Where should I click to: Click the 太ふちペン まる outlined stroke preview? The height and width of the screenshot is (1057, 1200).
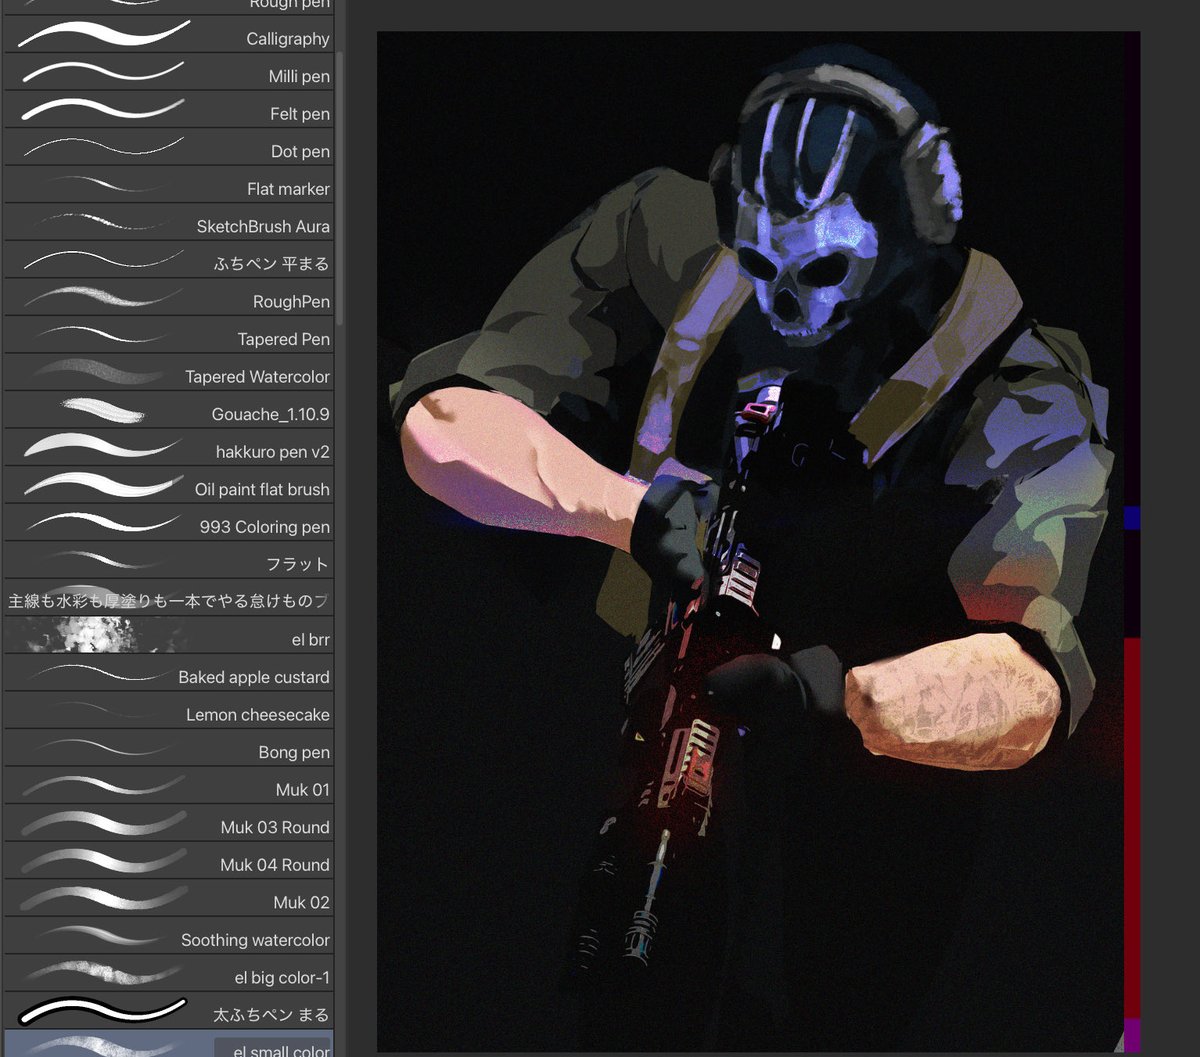[x=103, y=1010]
